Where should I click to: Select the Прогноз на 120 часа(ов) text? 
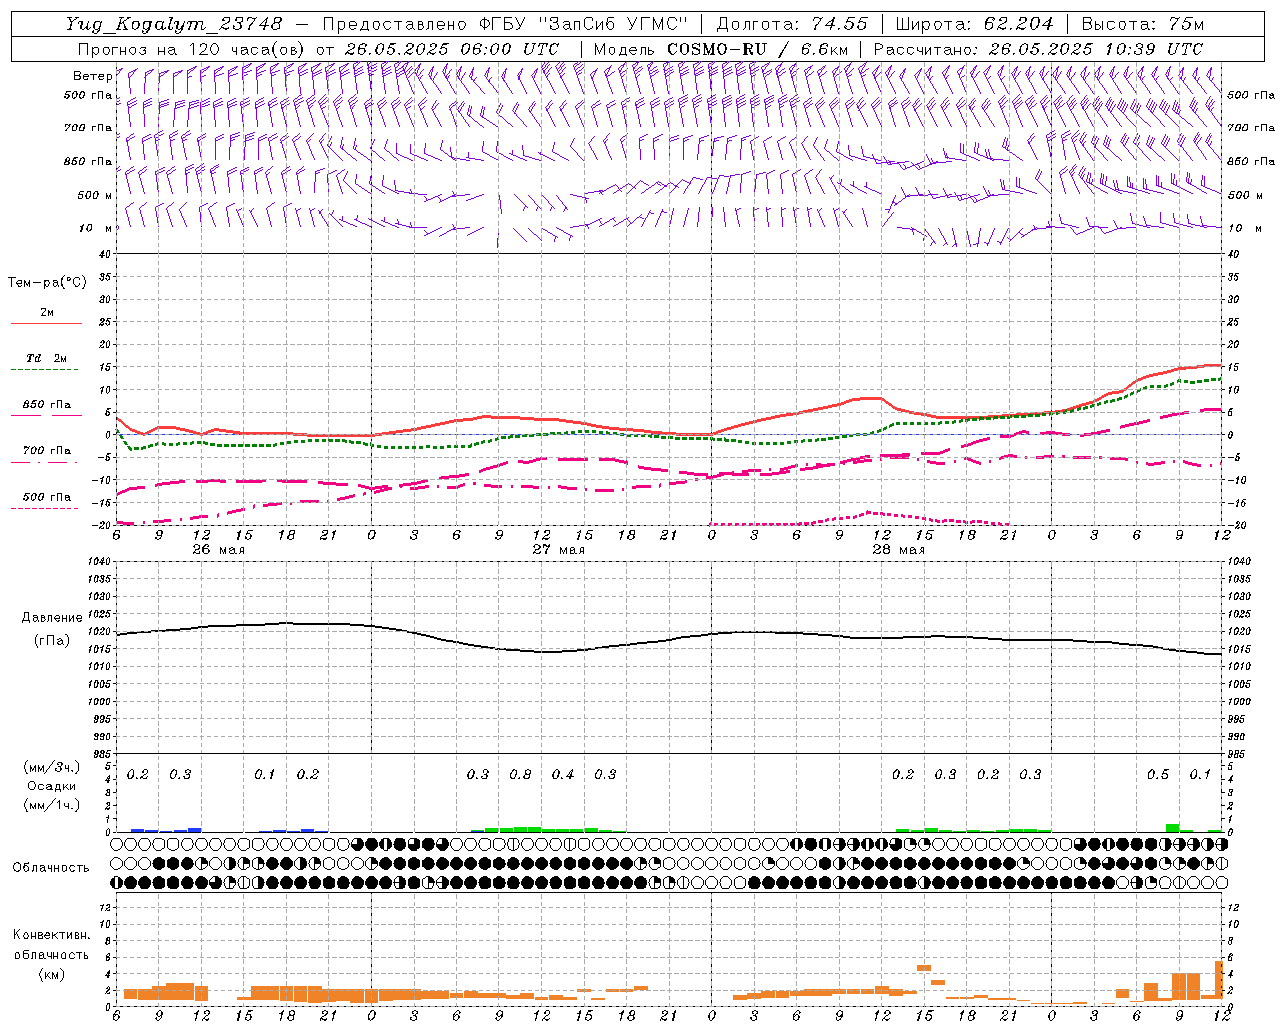click(193, 49)
